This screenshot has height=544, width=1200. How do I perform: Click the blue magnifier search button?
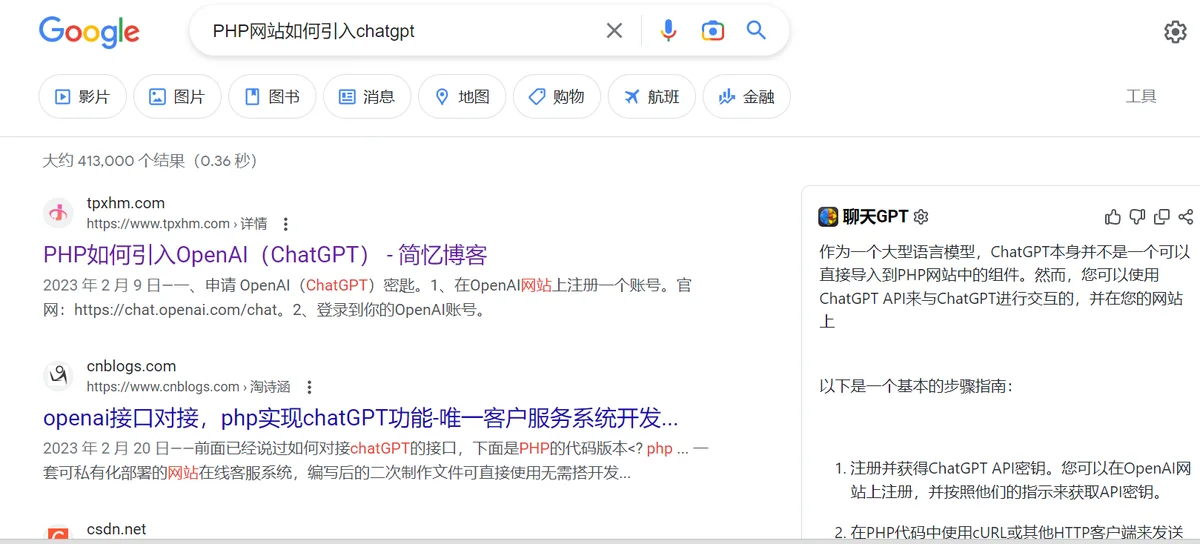[756, 30]
